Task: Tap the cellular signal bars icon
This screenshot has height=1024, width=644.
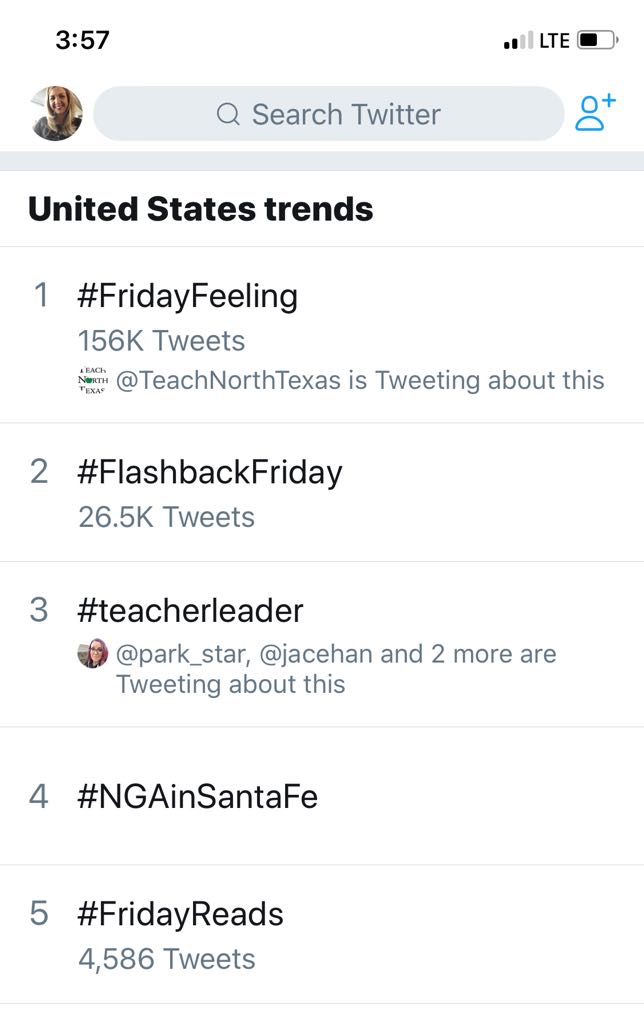Action: pyautogui.click(x=519, y=42)
